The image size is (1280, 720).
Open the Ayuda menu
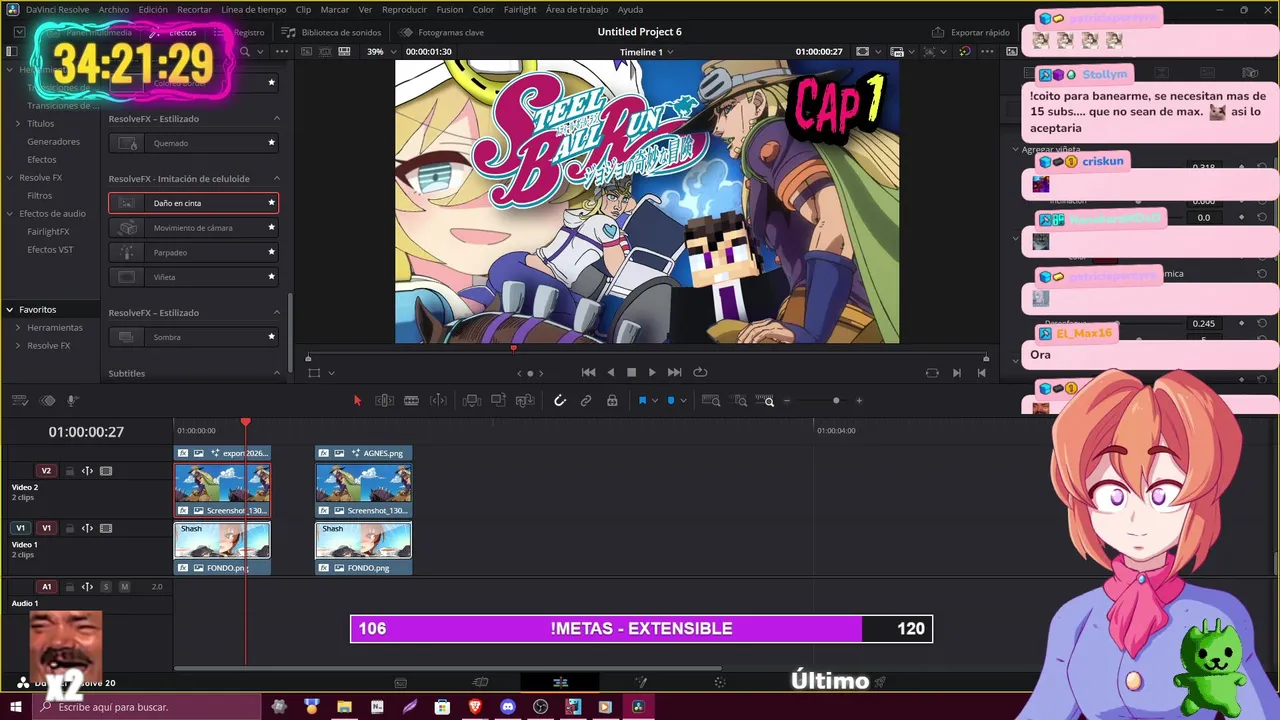630,9
